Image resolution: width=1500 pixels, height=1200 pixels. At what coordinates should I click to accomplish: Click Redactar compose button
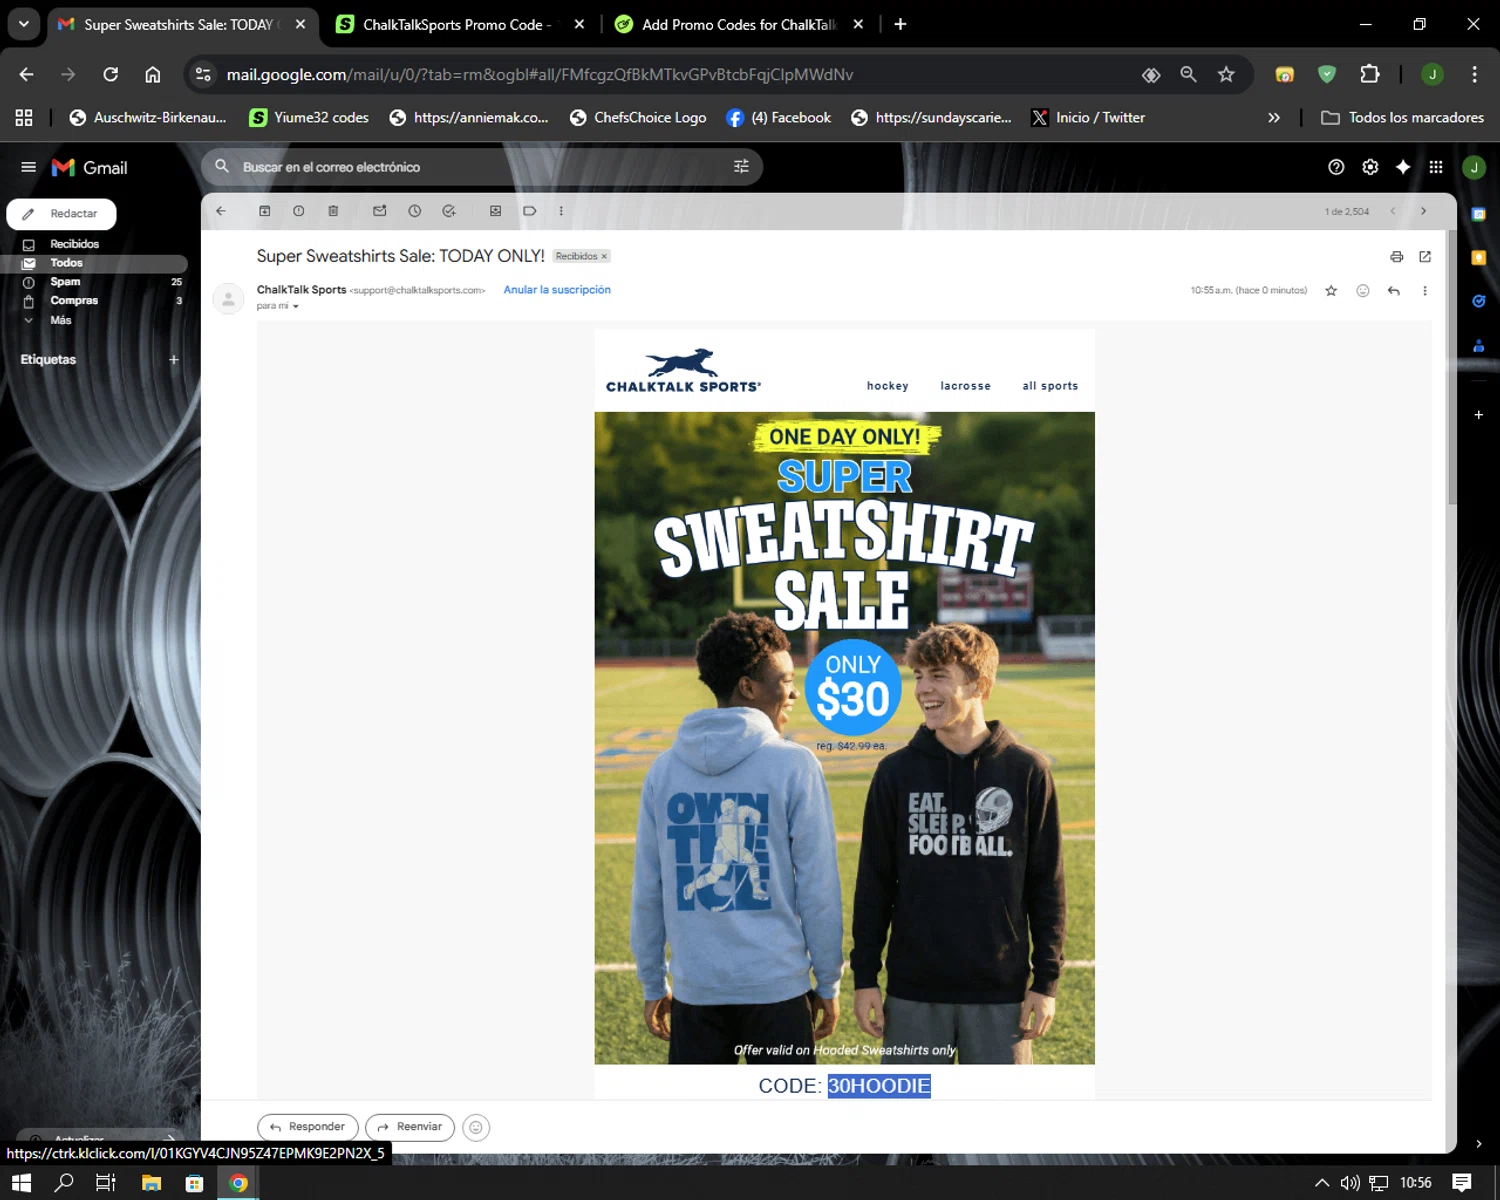pyautogui.click(x=62, y=214)
